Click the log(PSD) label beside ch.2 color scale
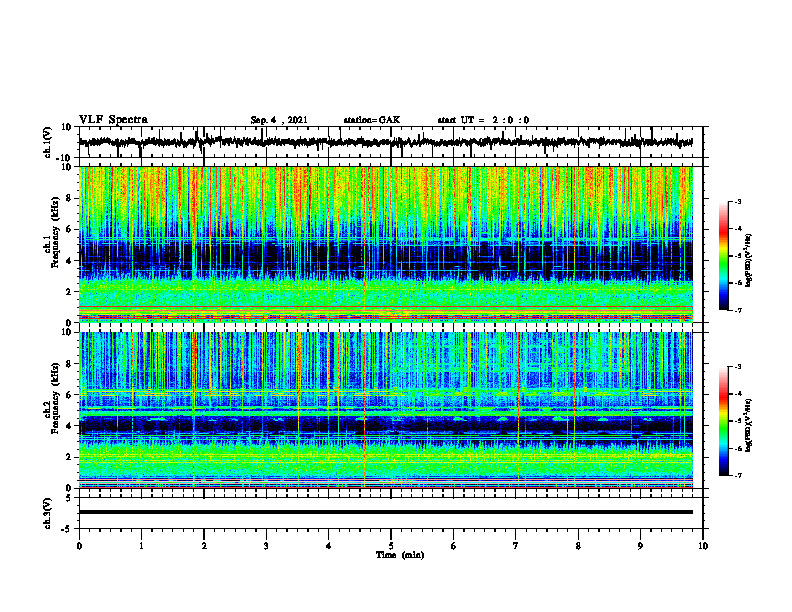The width and height of the screenshot is (792, 612). pyautogui.click(x=749, y=426)
